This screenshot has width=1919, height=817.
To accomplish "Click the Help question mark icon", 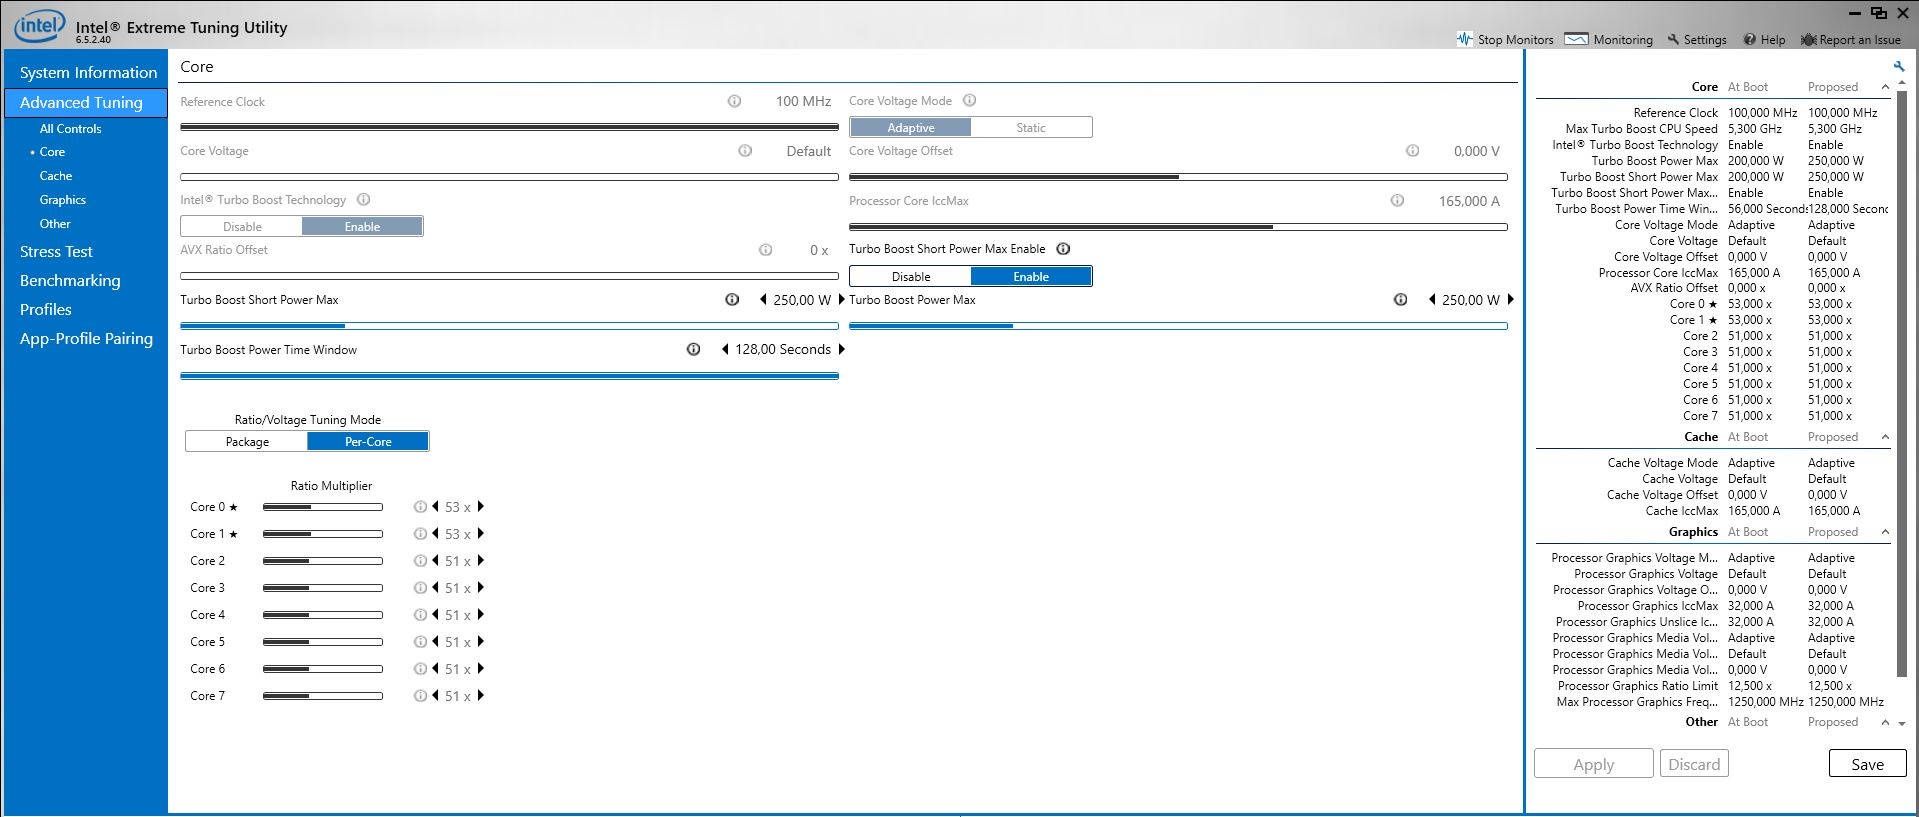I will click(1749, 40).
